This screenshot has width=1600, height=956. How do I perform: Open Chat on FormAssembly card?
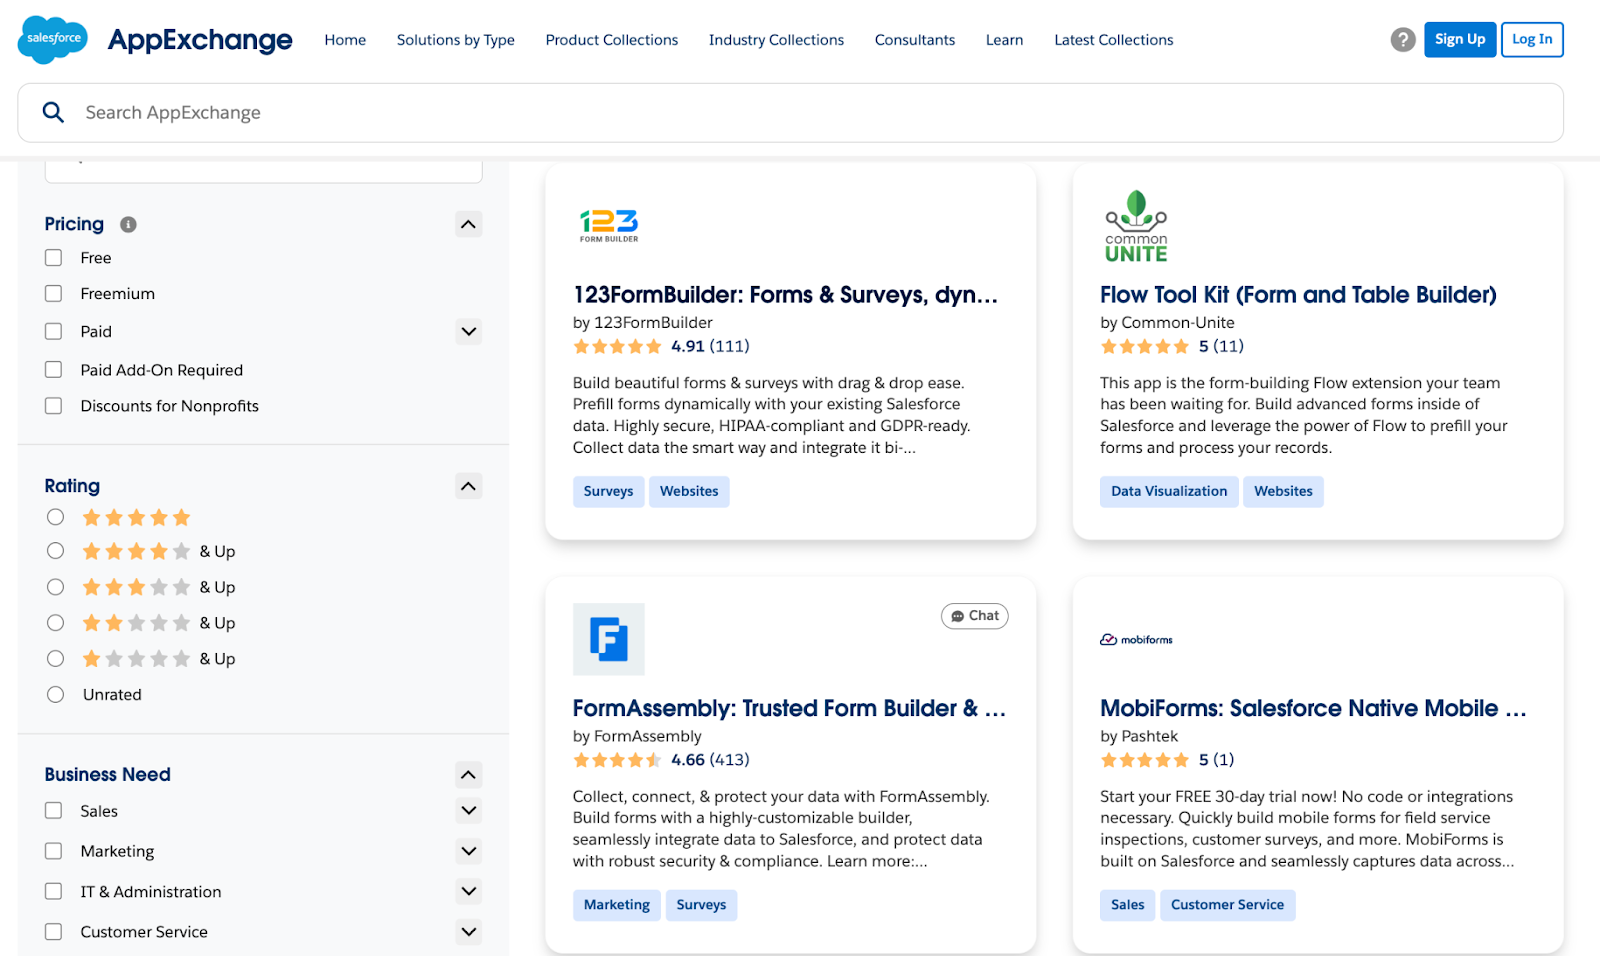pyautogui.click(x=975, y=616)
